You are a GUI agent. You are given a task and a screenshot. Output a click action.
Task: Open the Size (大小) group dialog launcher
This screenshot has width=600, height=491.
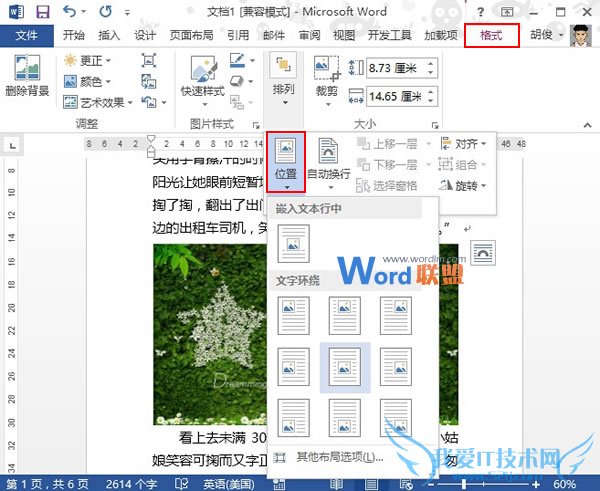point(435,125)
